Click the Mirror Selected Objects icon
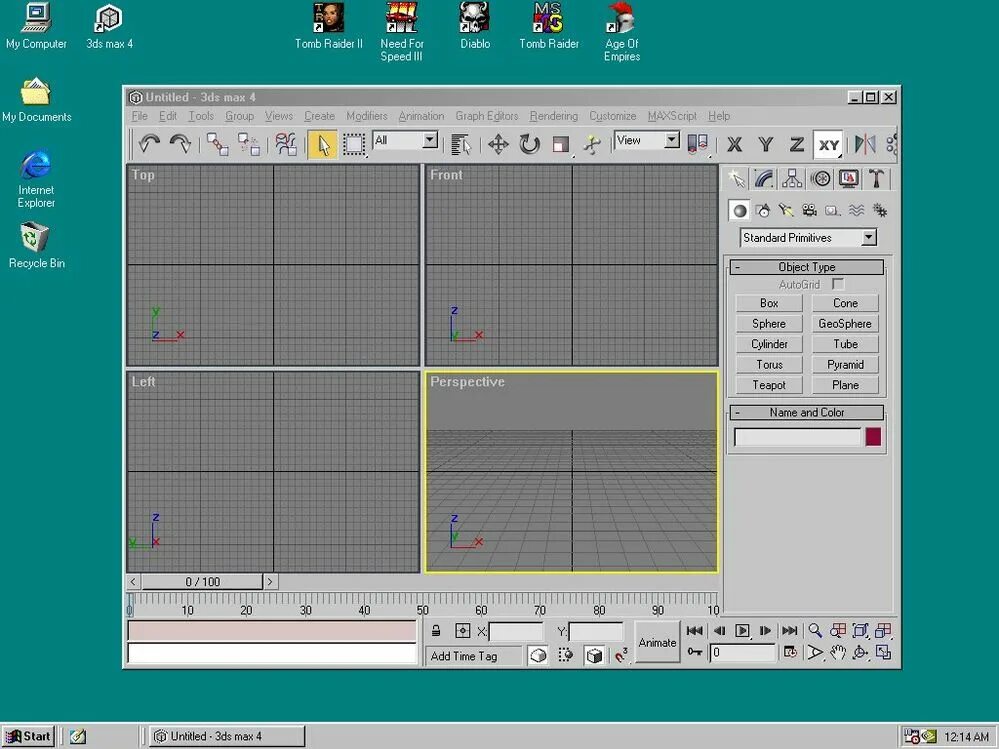Screen dimensions: 999x749 click(865, 145)
